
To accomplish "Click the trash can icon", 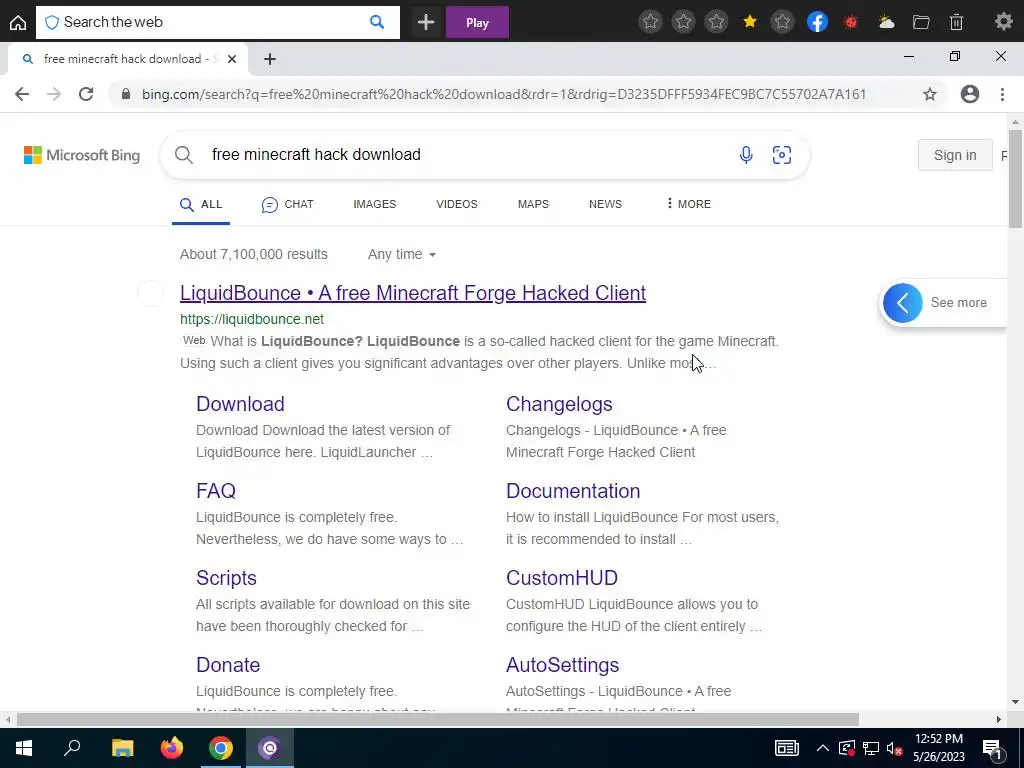I will pyautogui.click(x=956, y=22).
